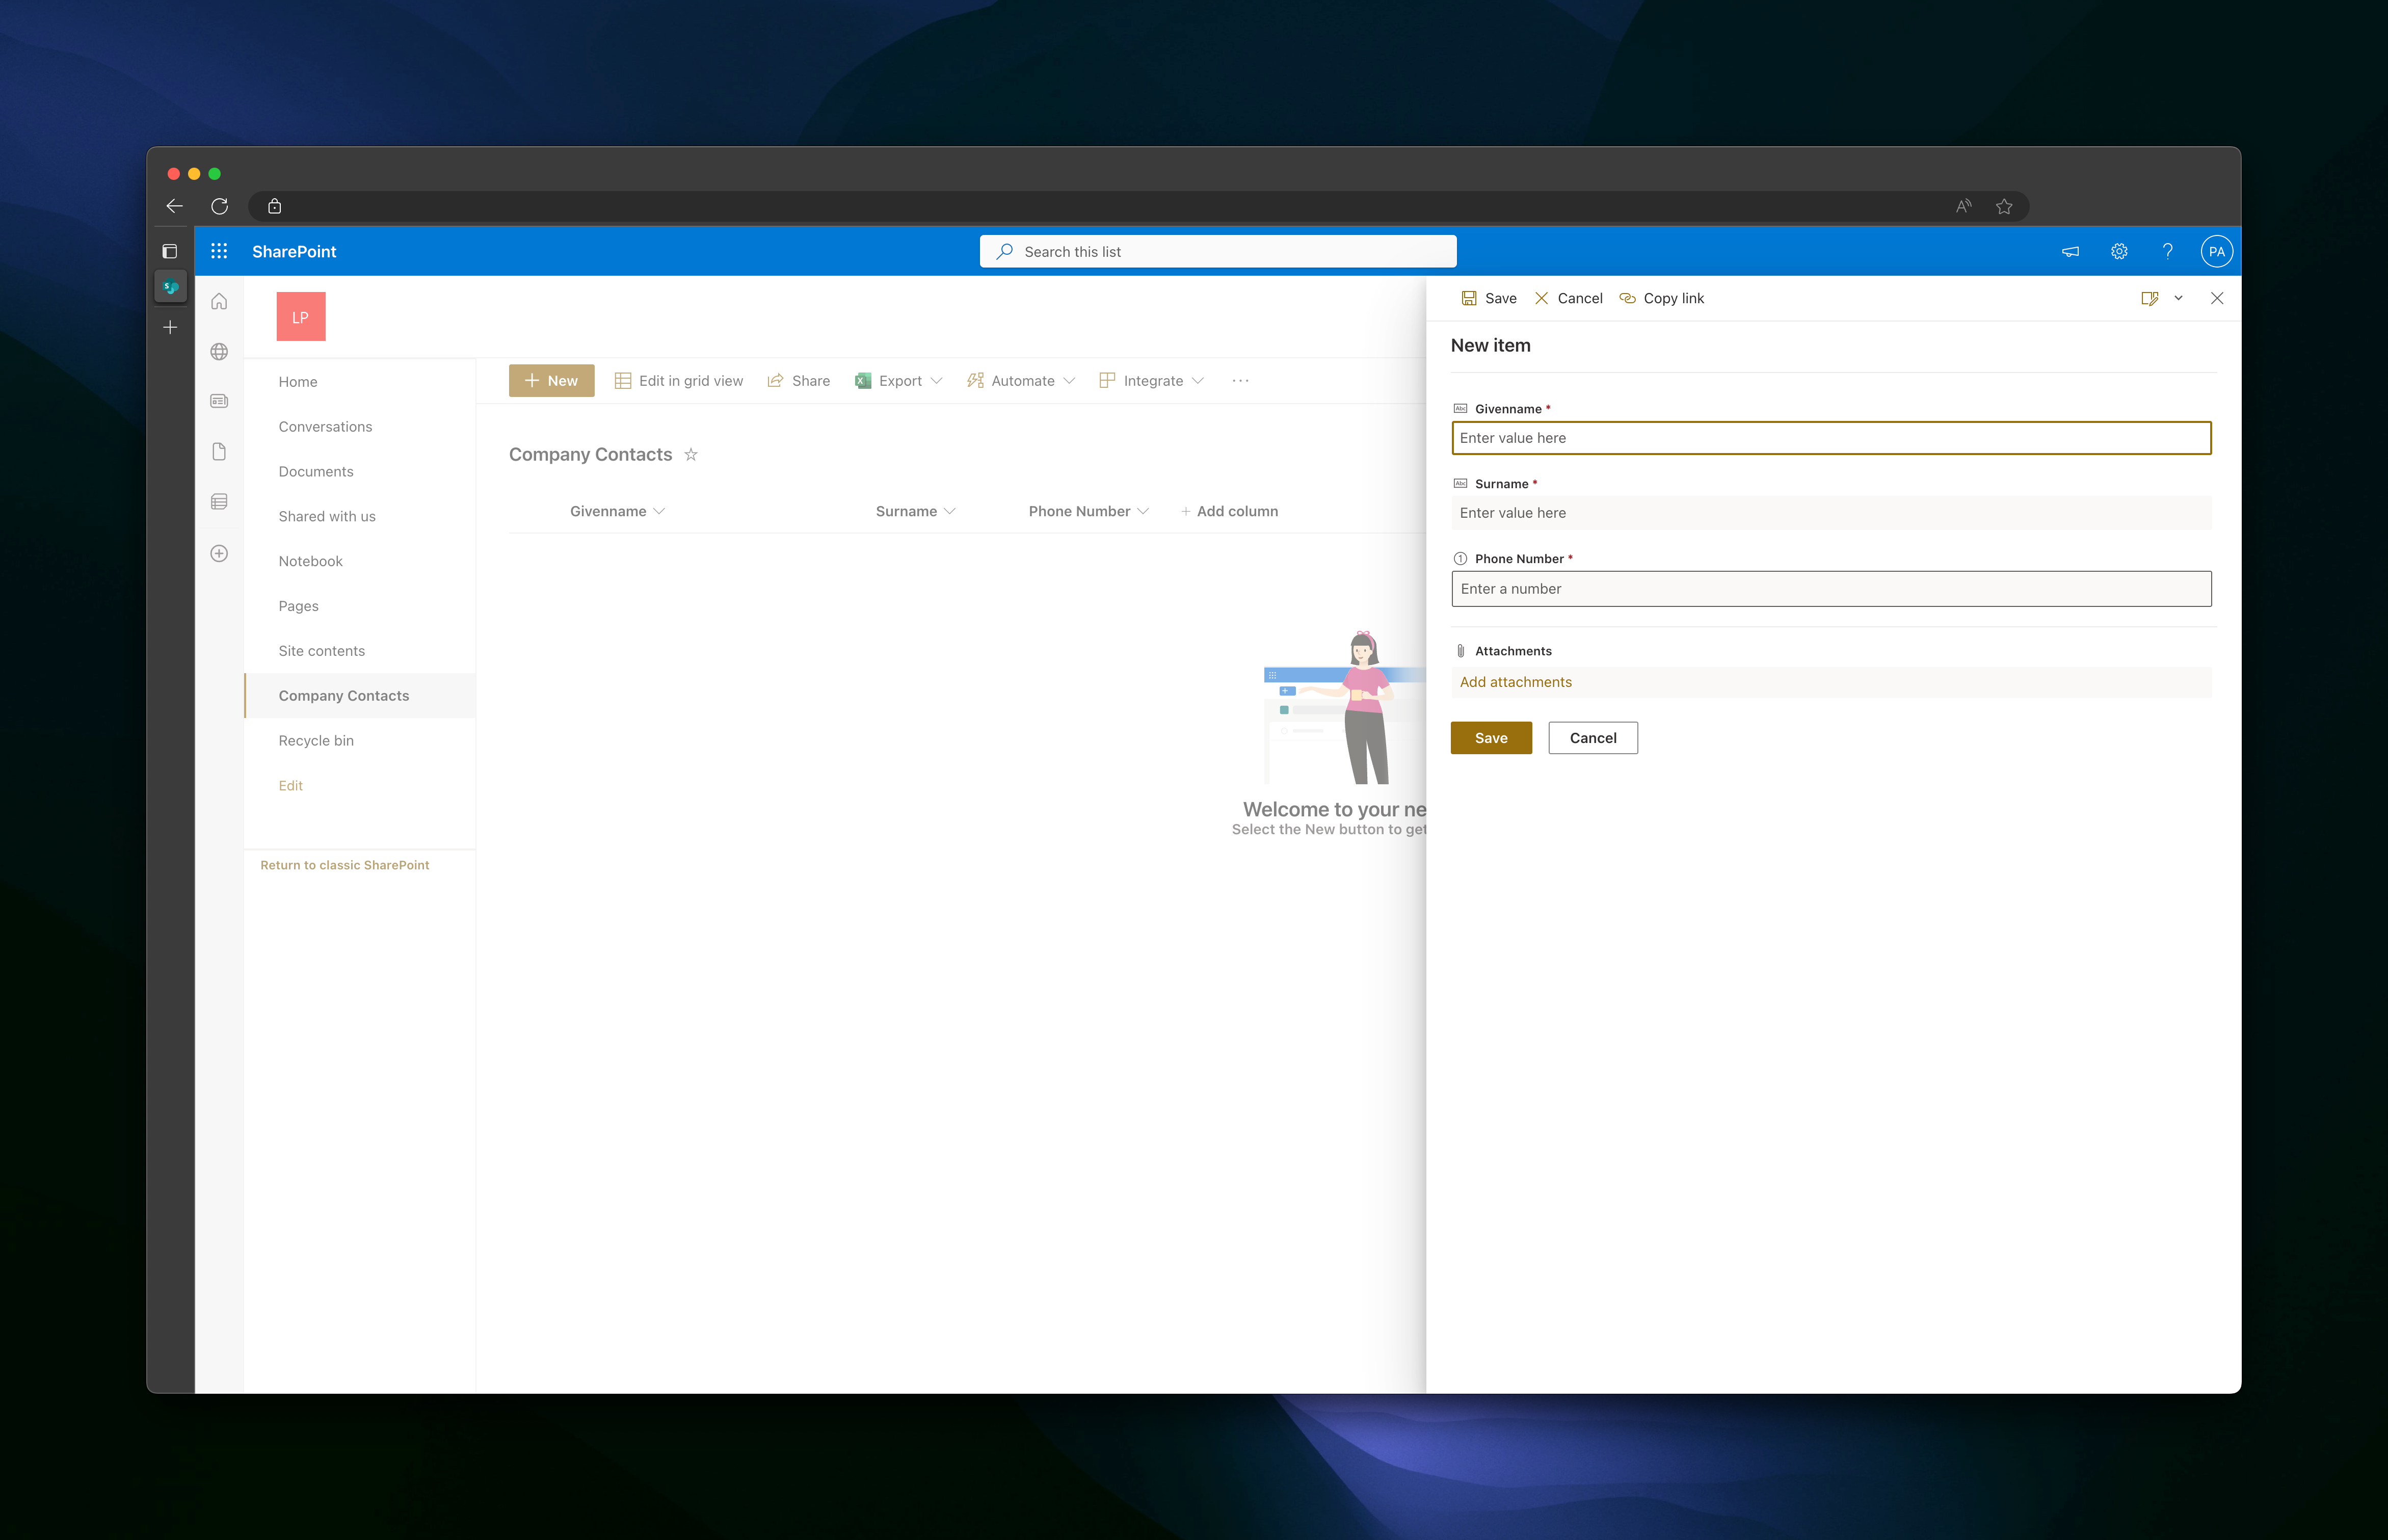Click the LP site logo tile
Viewport: 2388px width, 1540px height.
(301, 316)
